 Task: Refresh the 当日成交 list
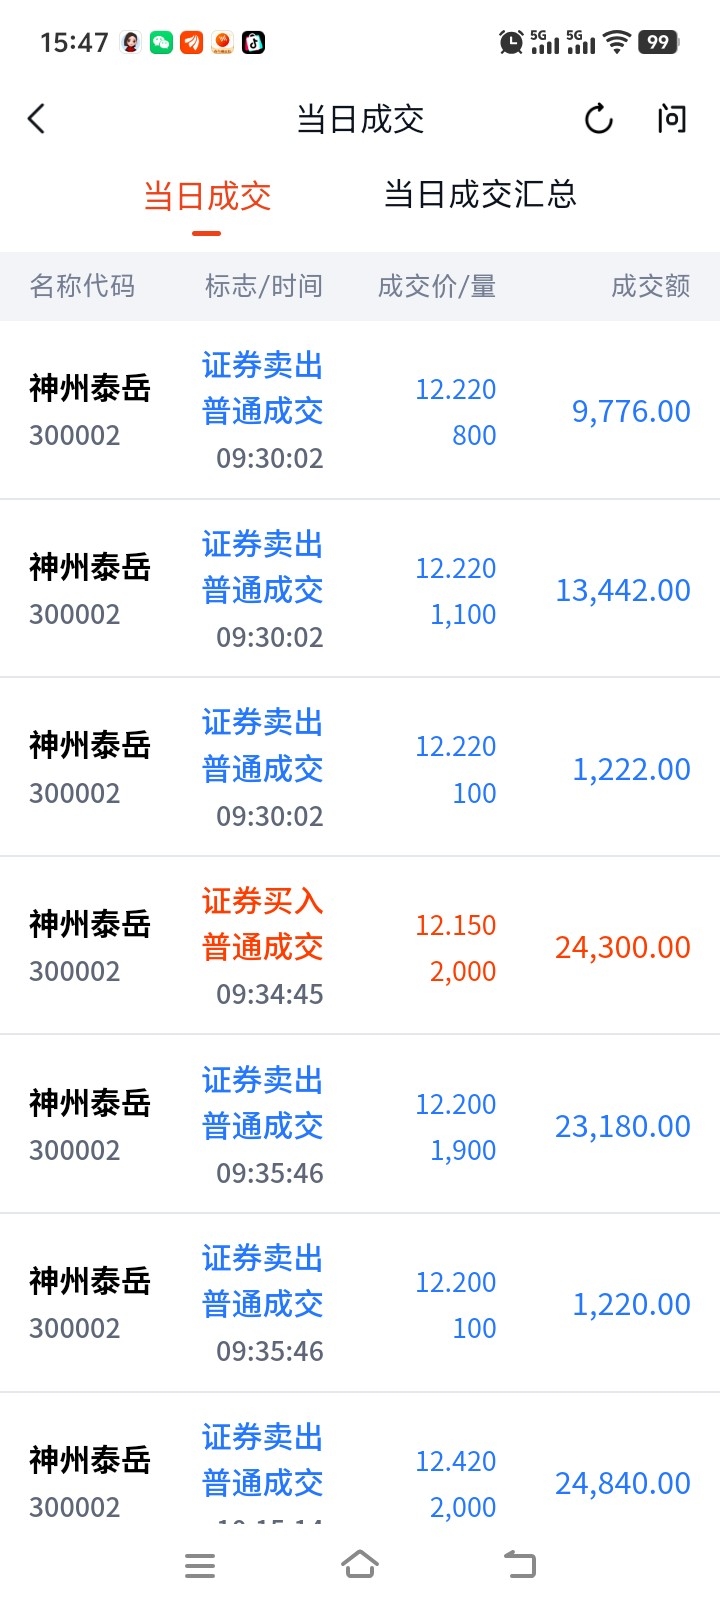pyautogui.click(x=599, y=119)
